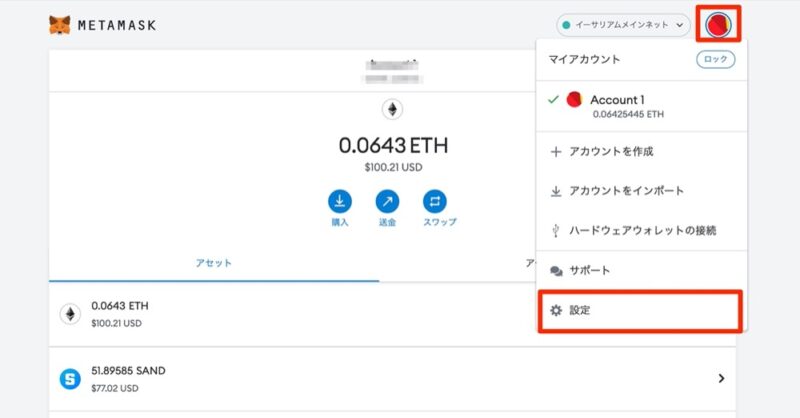Click the ETH icon in asset list
The height and width of the screenshot is (418, 800).
pos(70,314)
